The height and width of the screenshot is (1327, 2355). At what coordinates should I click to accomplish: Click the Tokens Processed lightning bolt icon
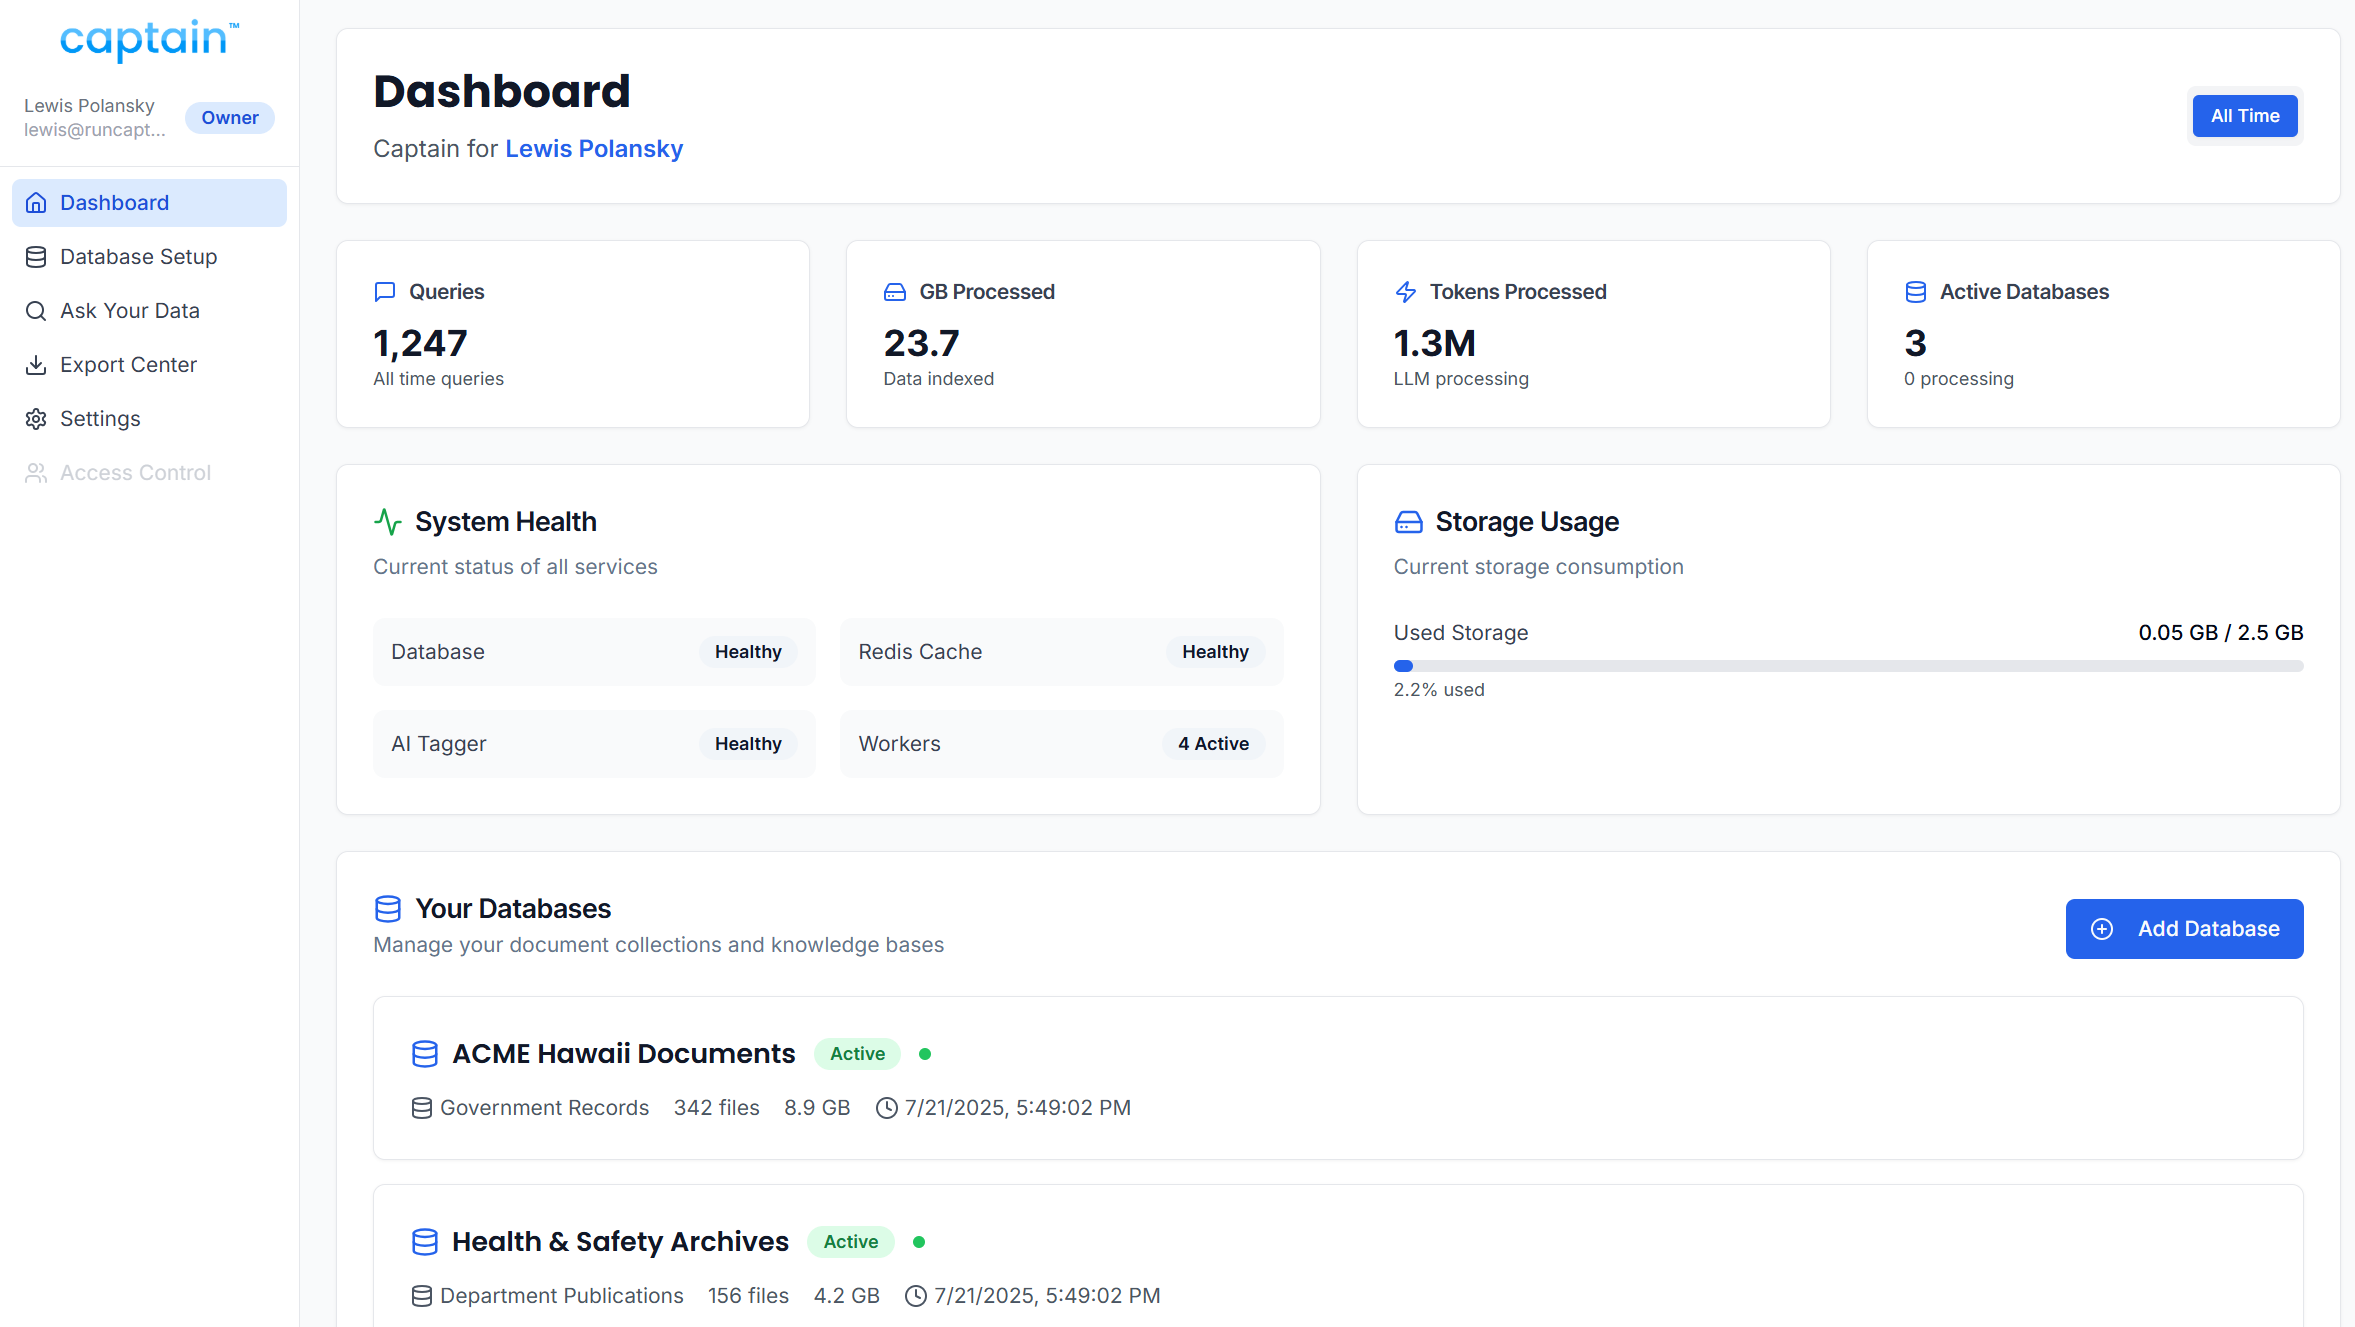click(1405, 292)
